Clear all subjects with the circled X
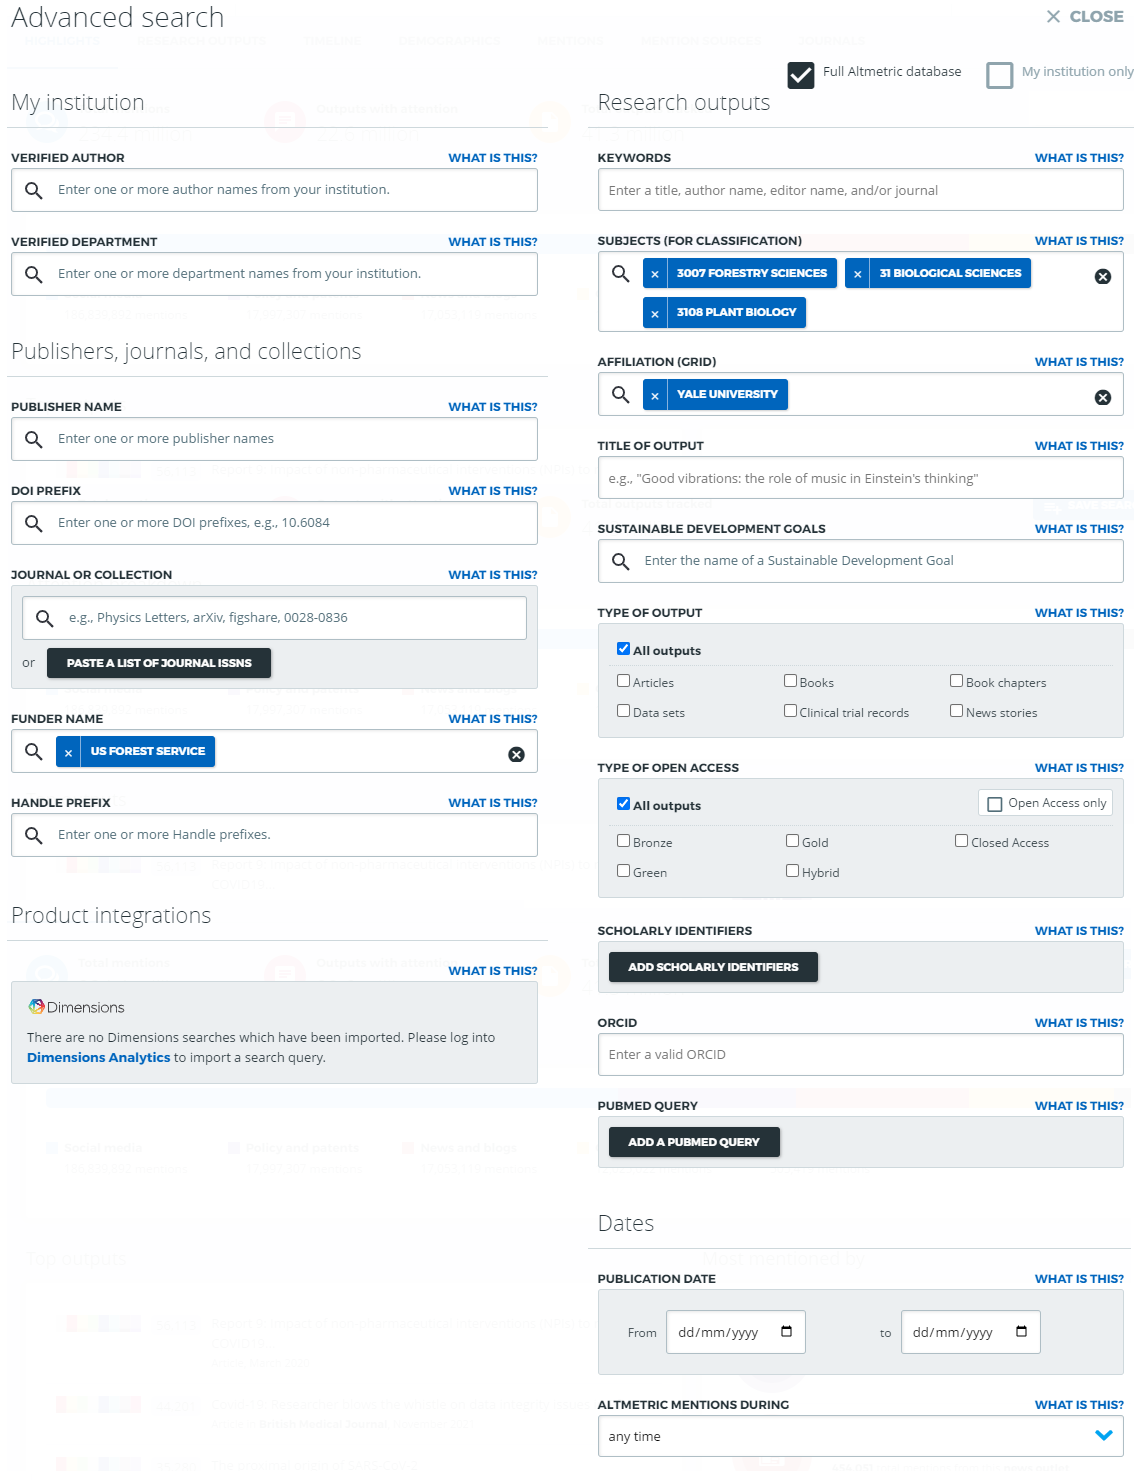This screenshot has height=1480, width=1134. click(x=1102, y=276)
